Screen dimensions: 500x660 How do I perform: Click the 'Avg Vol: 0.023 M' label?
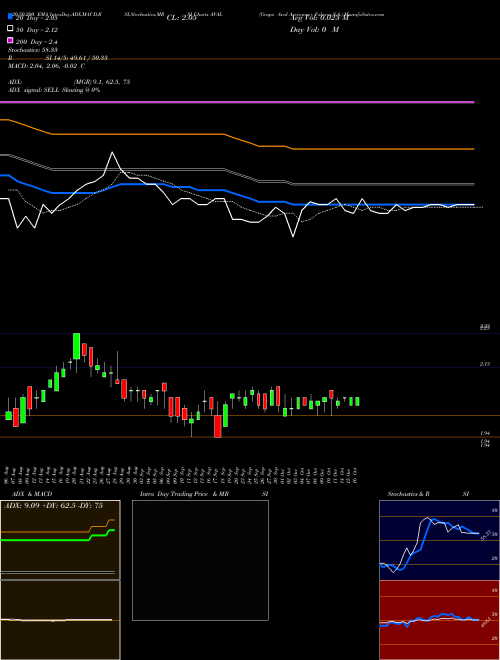(319, 18)
